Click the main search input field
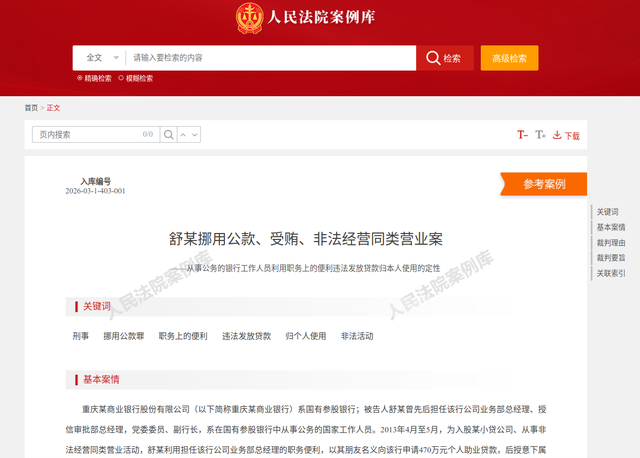Screen dimensions: 640x458 [x=271, y=58]
